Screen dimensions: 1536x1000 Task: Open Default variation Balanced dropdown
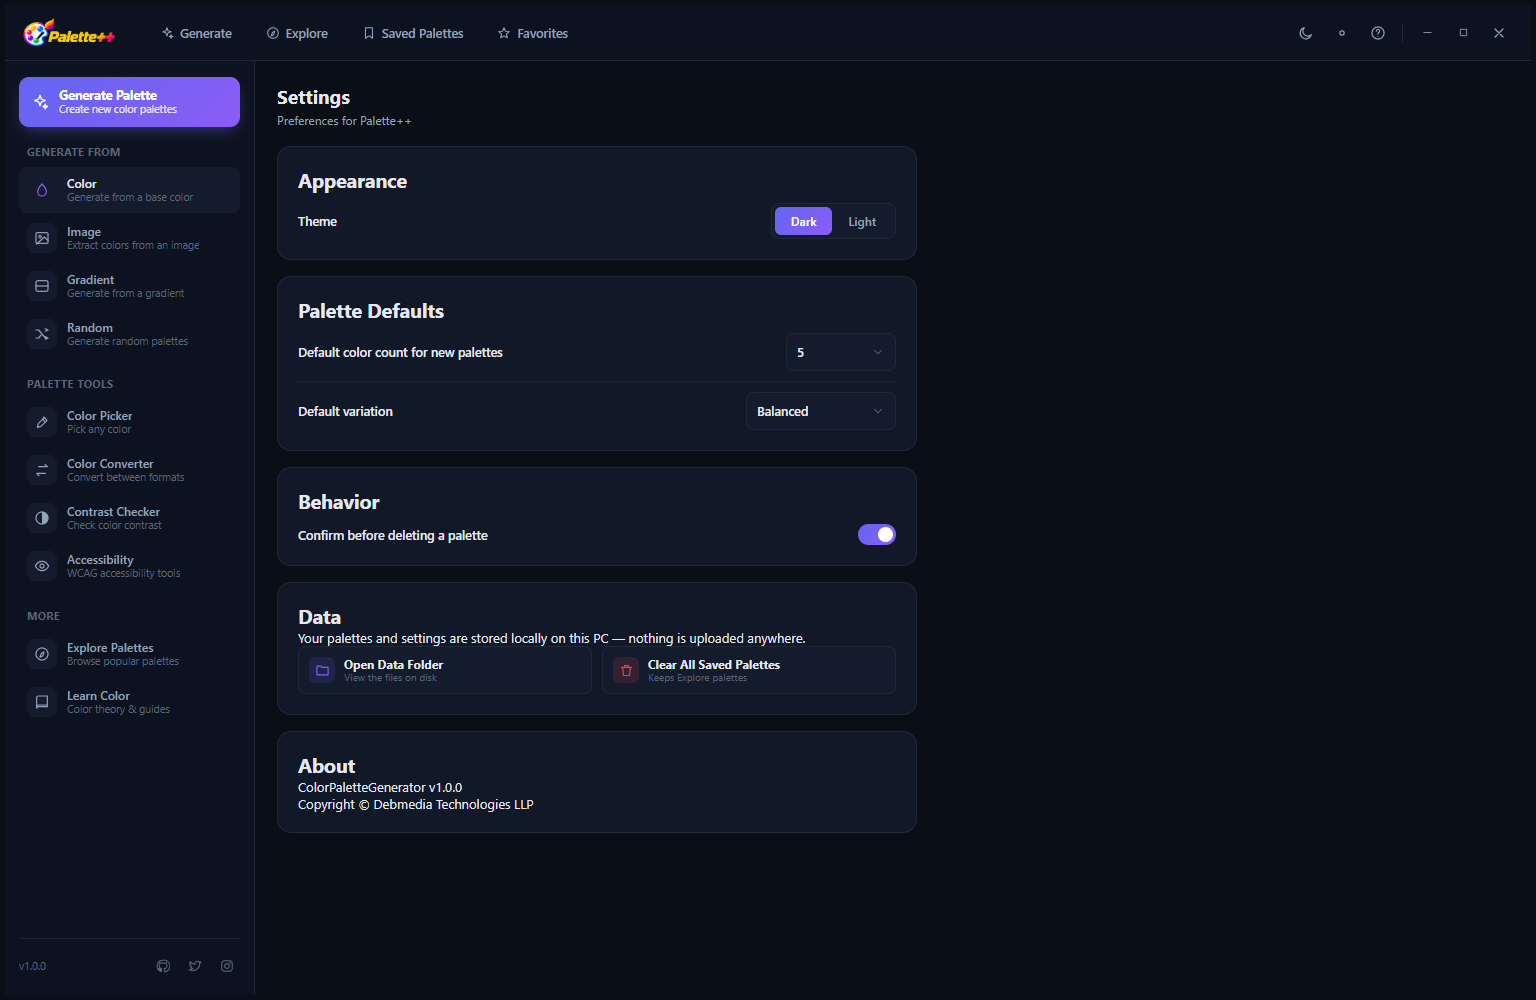click(820, 411)
